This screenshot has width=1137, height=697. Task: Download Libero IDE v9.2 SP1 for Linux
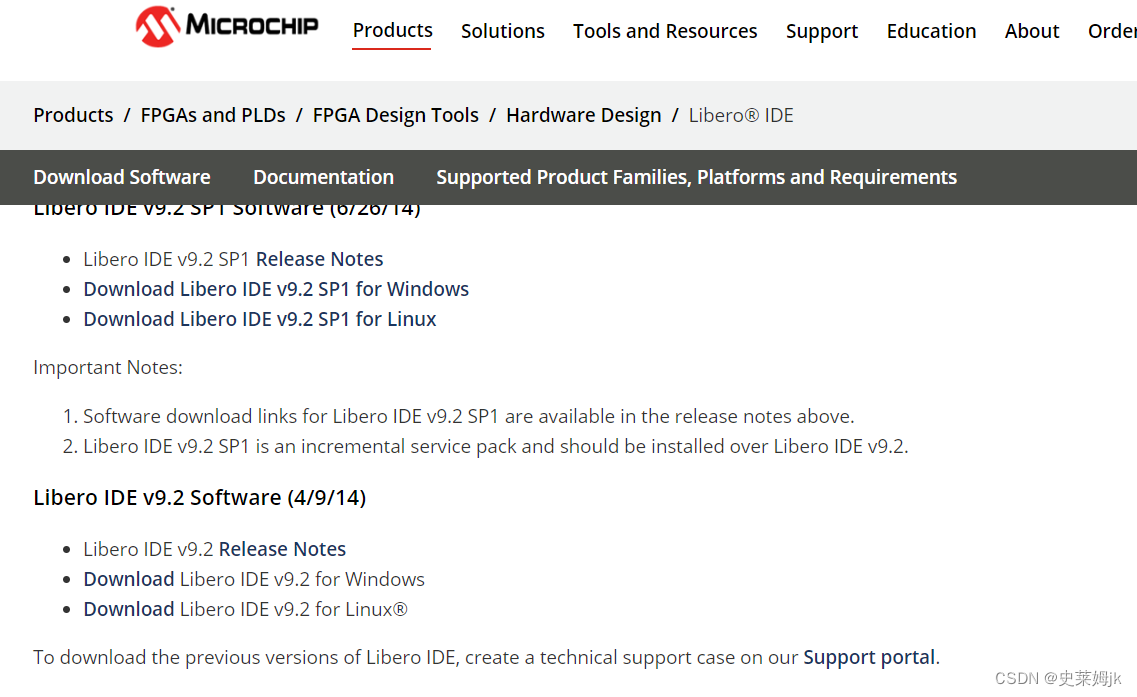260,319
